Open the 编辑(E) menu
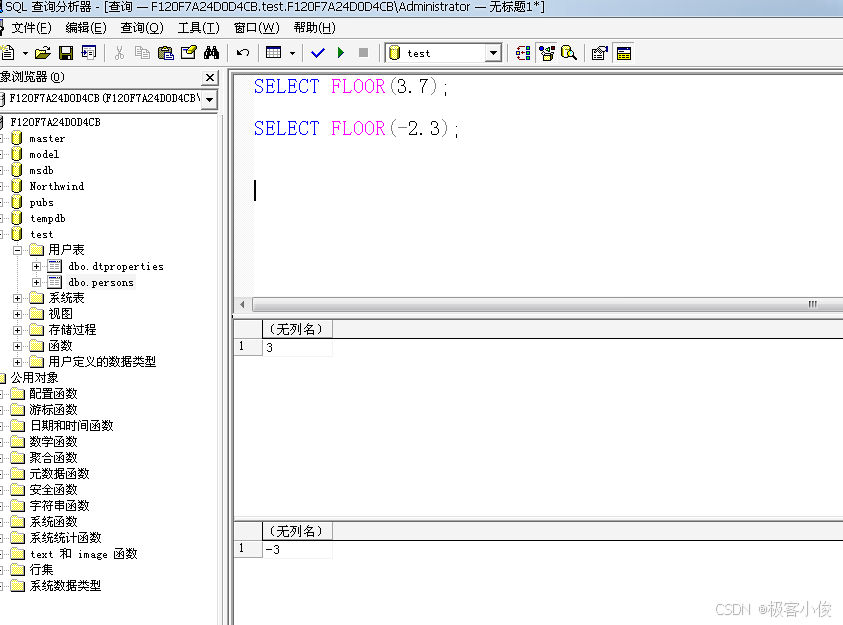This screenshot has height=625, width=843. point(86,27)
